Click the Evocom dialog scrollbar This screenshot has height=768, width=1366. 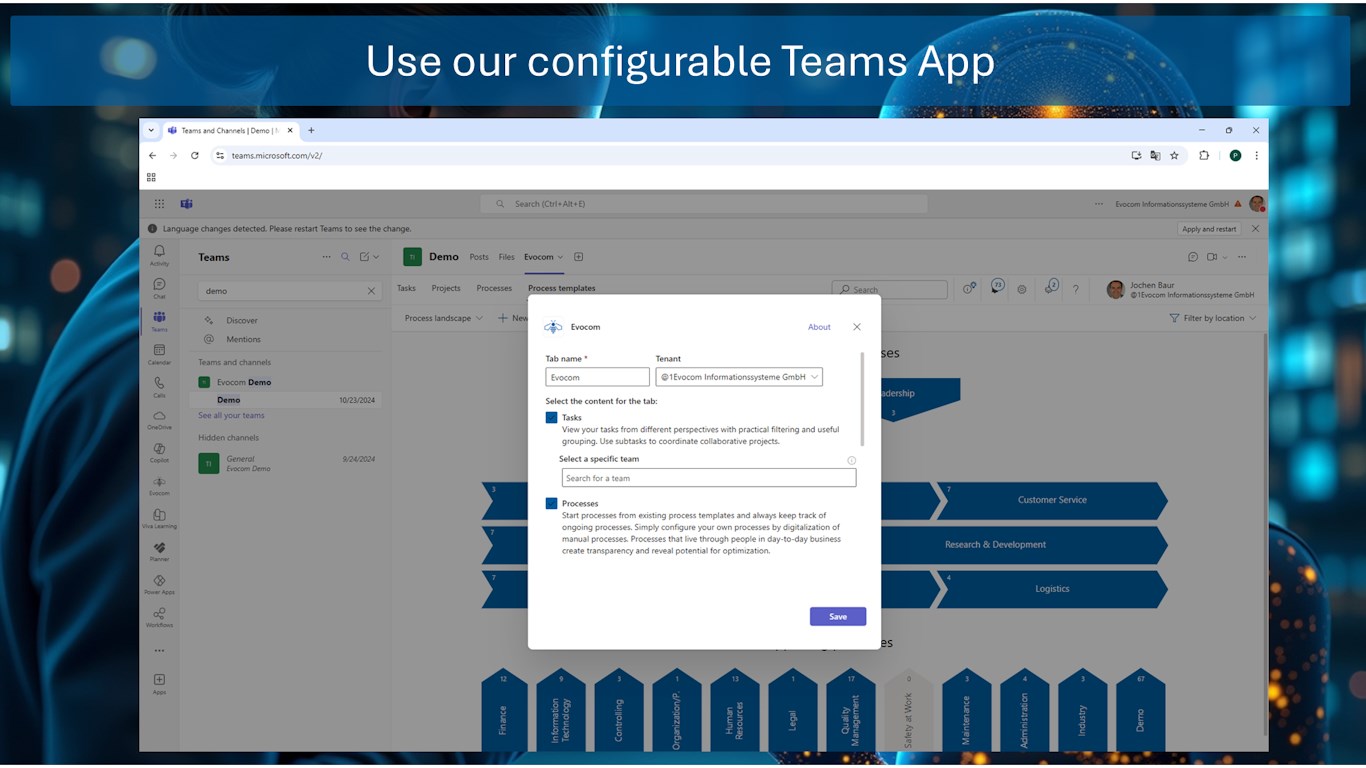(862, 398)
